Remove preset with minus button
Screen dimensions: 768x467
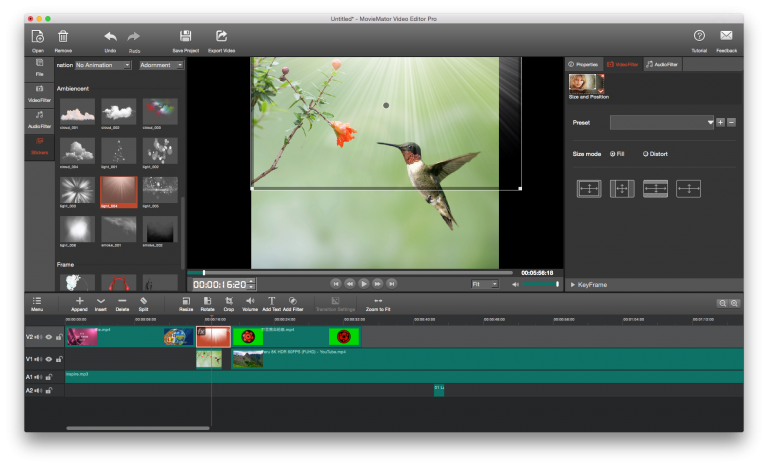tap(731, 123)
